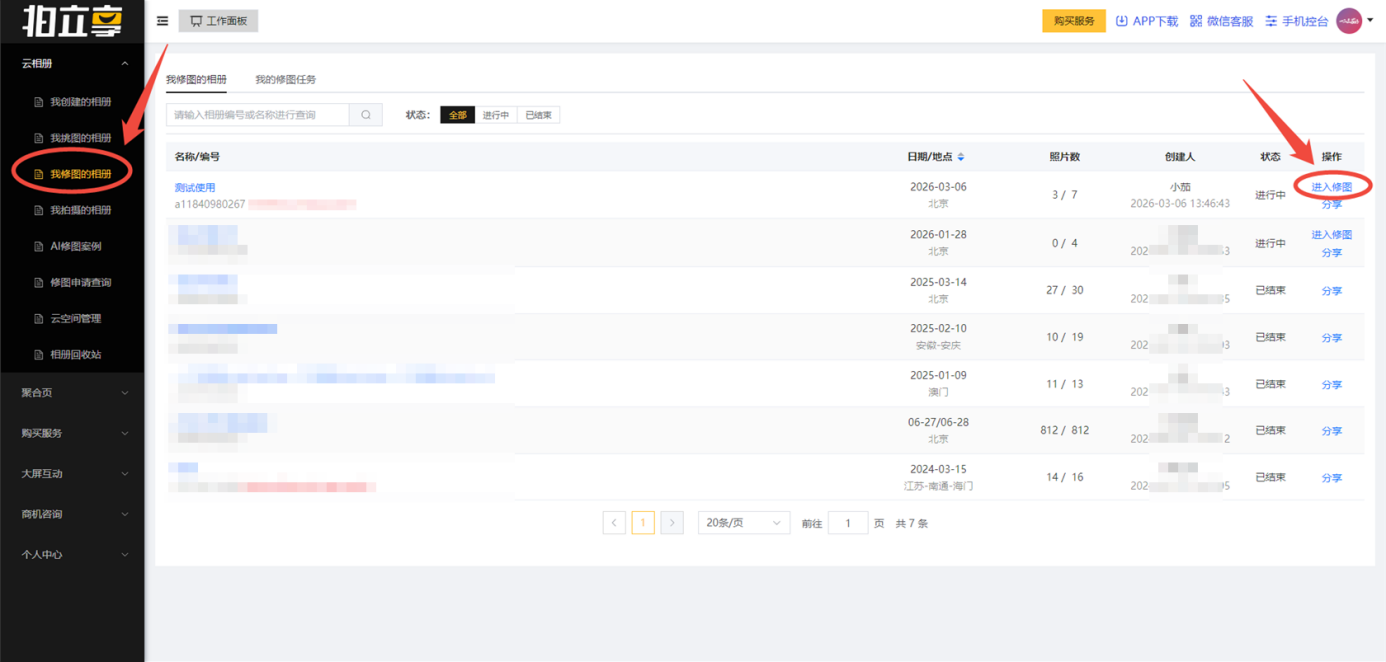This screenshot has height=662, width=1386.
Task: Click the 购买服务 yellow button
Action: pyautogui.click(x=1074, y=21)
